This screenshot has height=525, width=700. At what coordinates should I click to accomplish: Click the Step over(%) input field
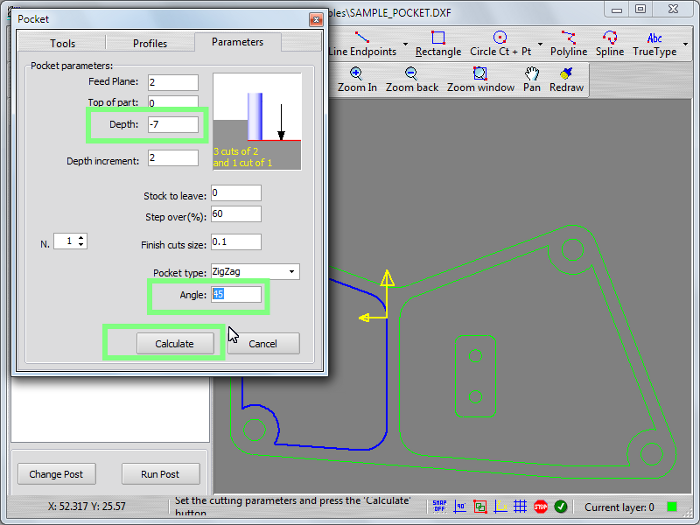[236, 214]
